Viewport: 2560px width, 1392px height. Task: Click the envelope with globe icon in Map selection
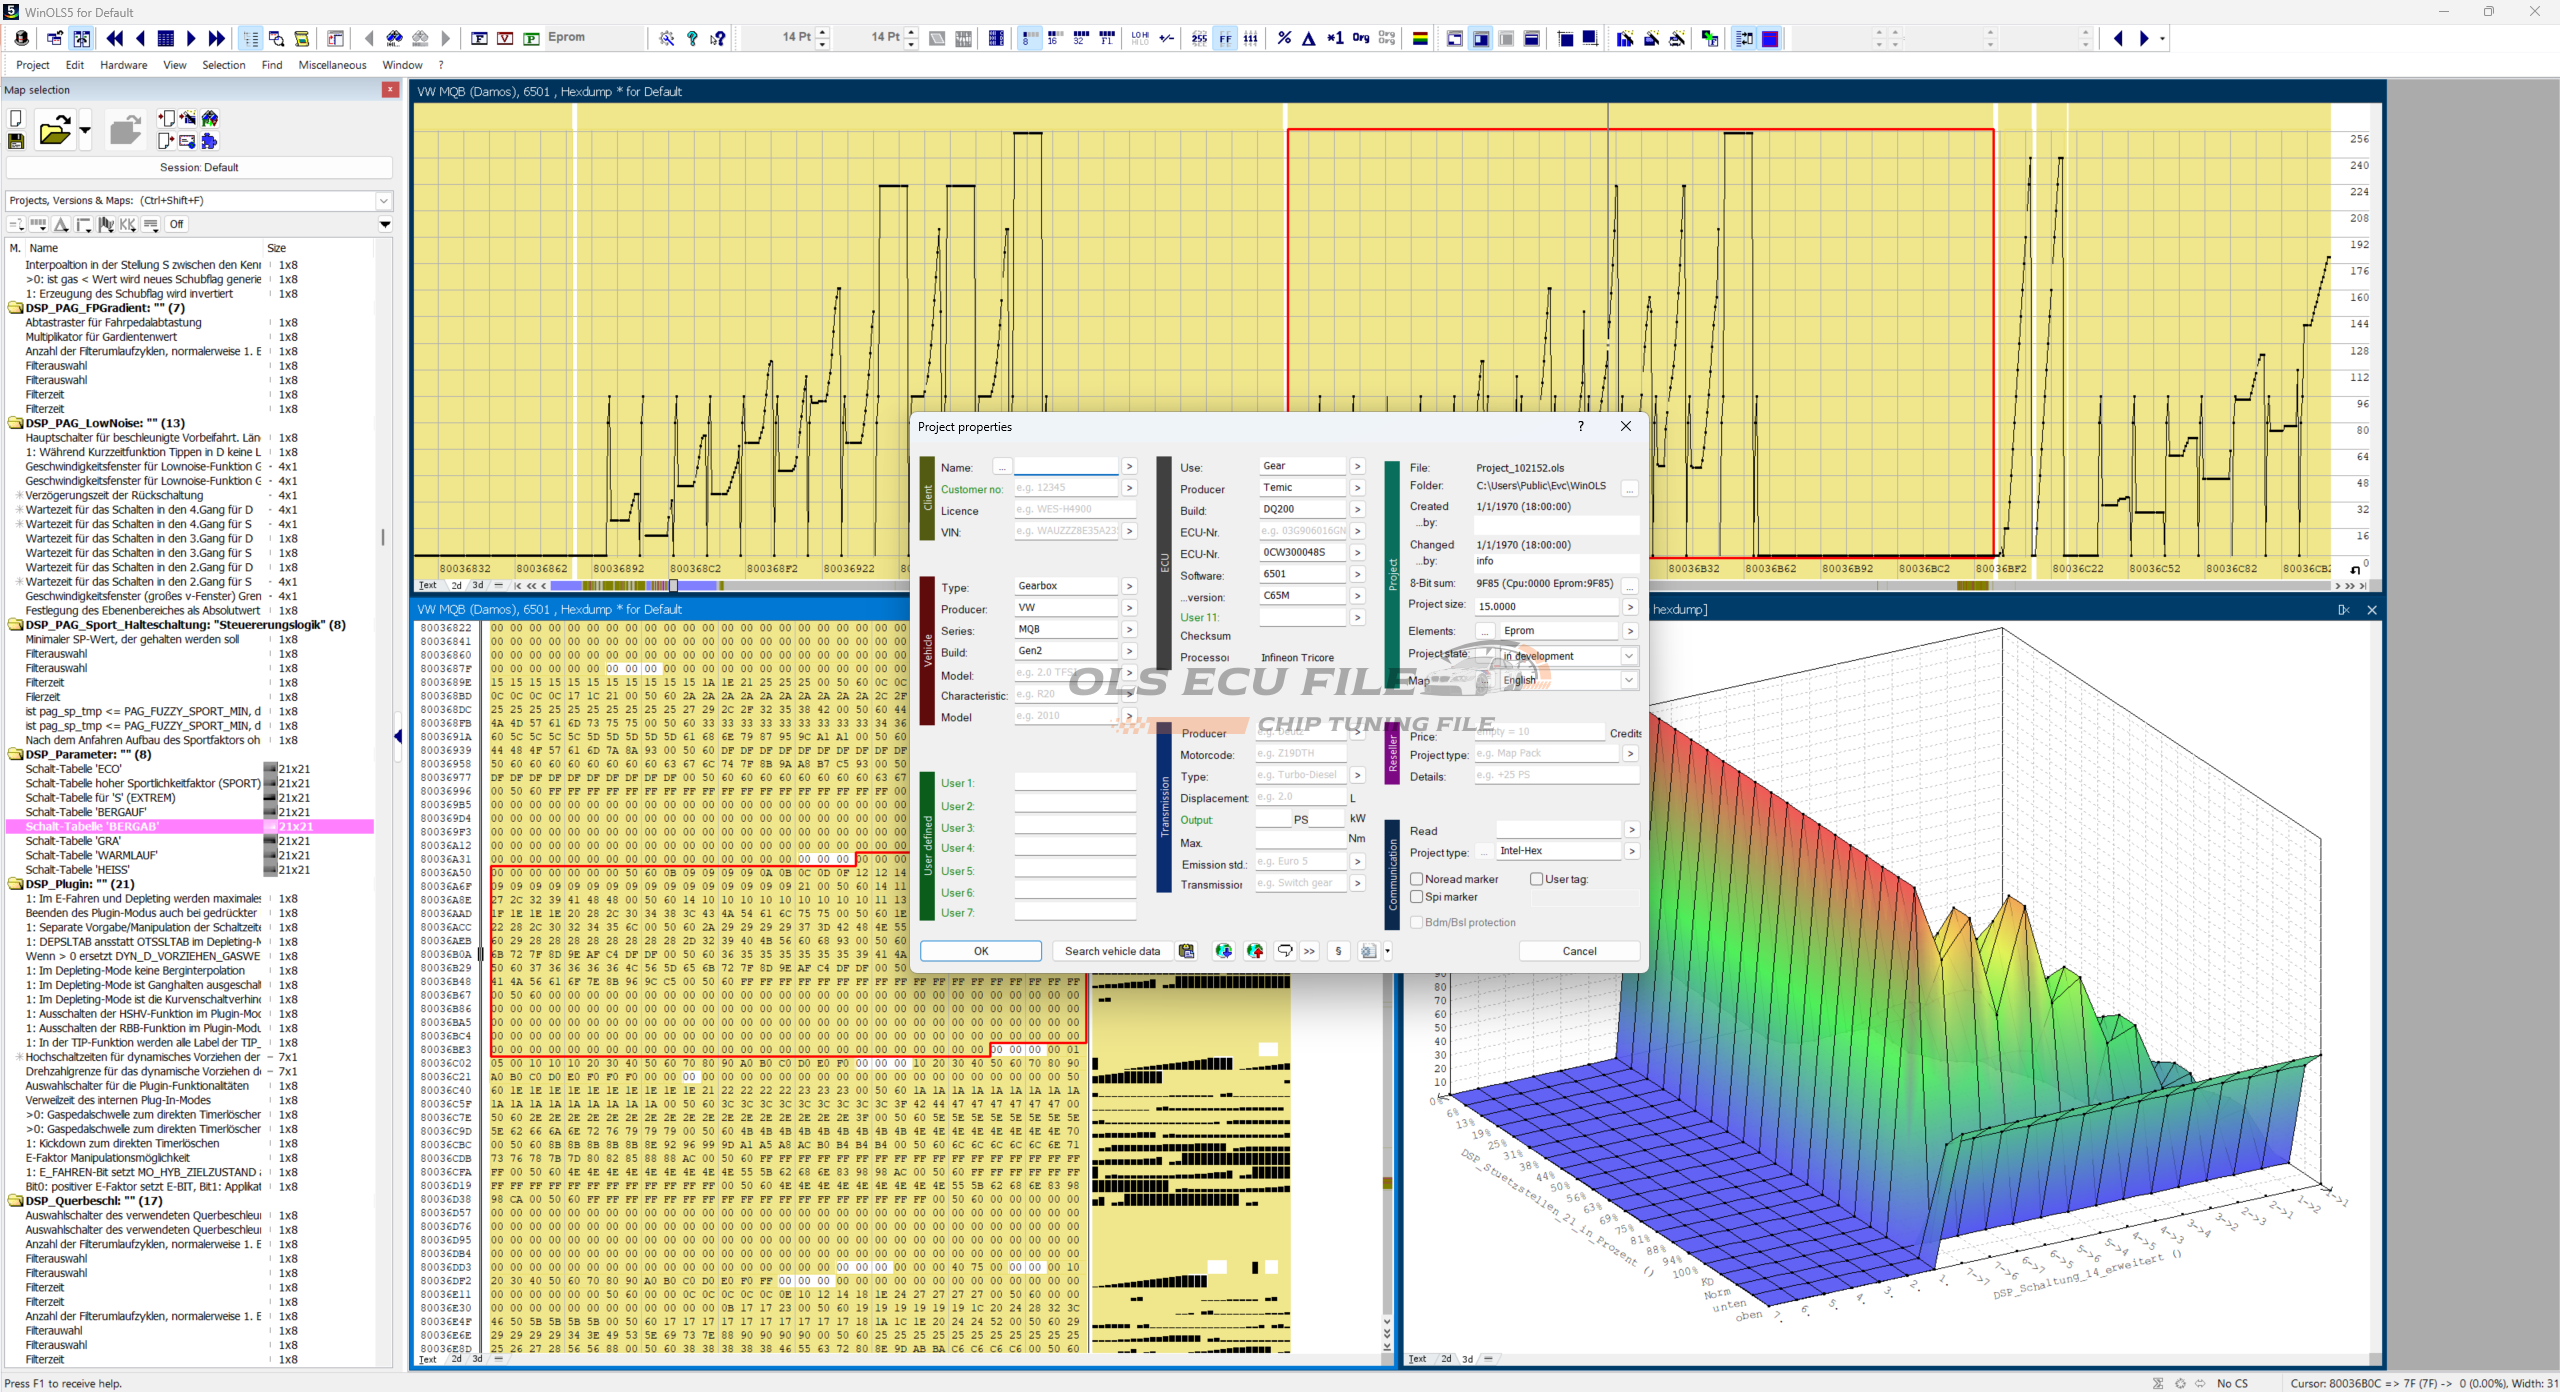point(187,141)
